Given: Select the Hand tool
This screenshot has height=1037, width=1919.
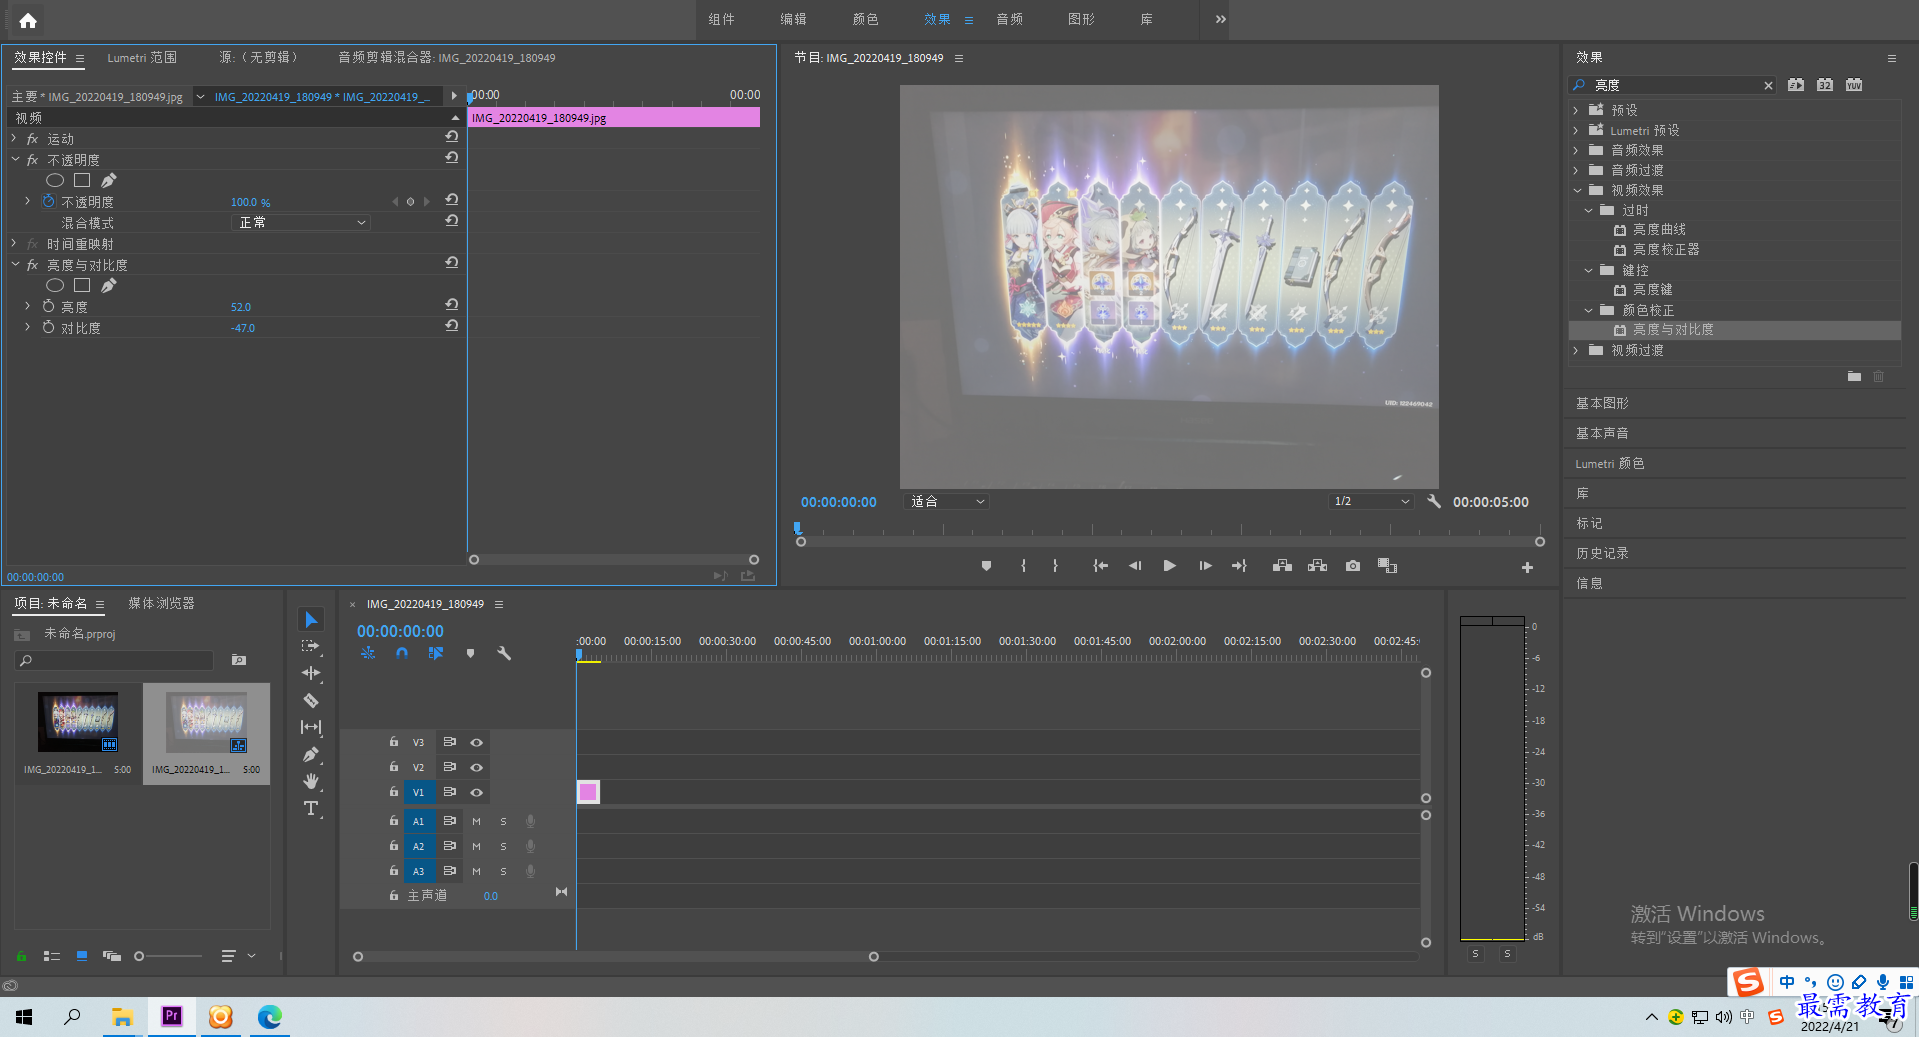Looking at the screenshot, I should click(x=311, y=781).
